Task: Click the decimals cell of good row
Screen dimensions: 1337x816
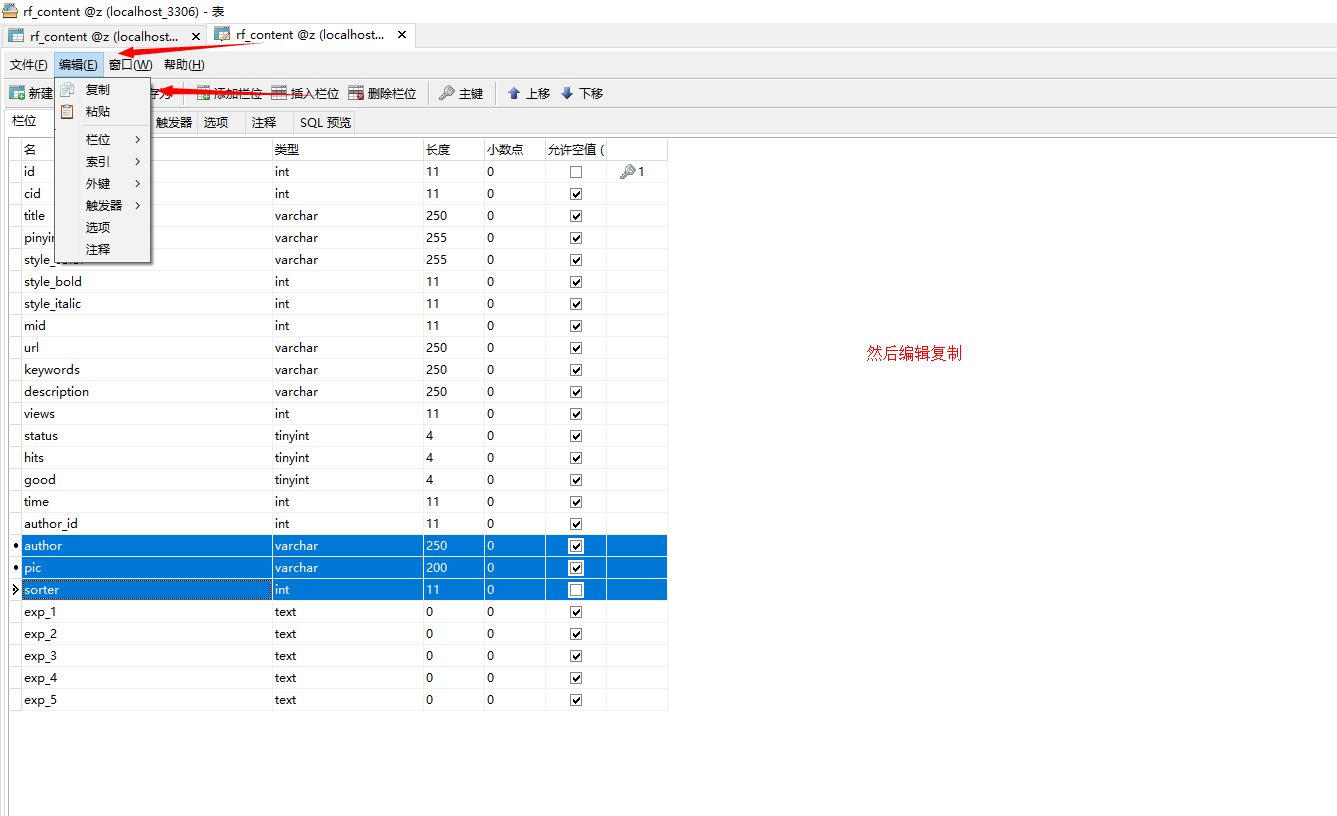Action: point(514,480)
